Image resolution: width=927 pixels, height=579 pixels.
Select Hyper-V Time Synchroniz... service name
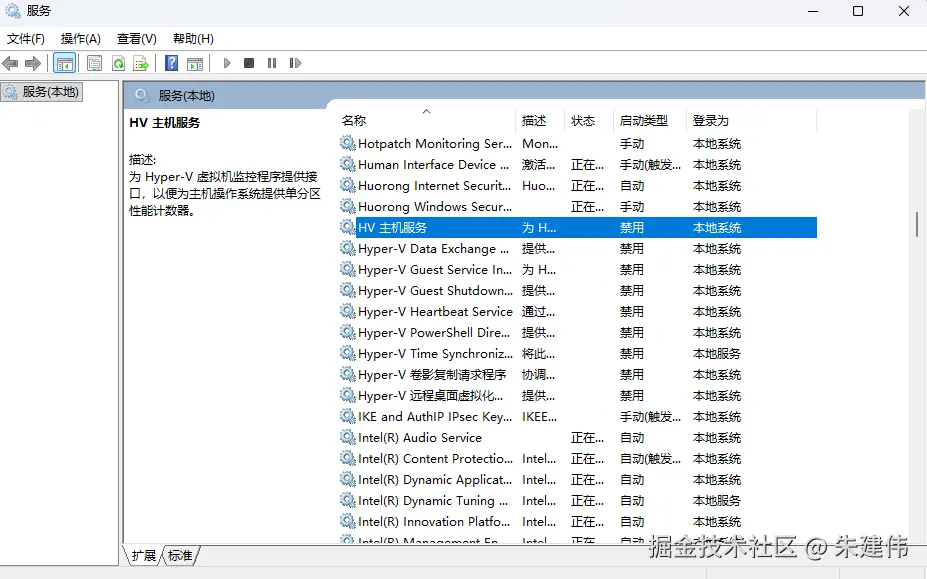pos(435,354)
